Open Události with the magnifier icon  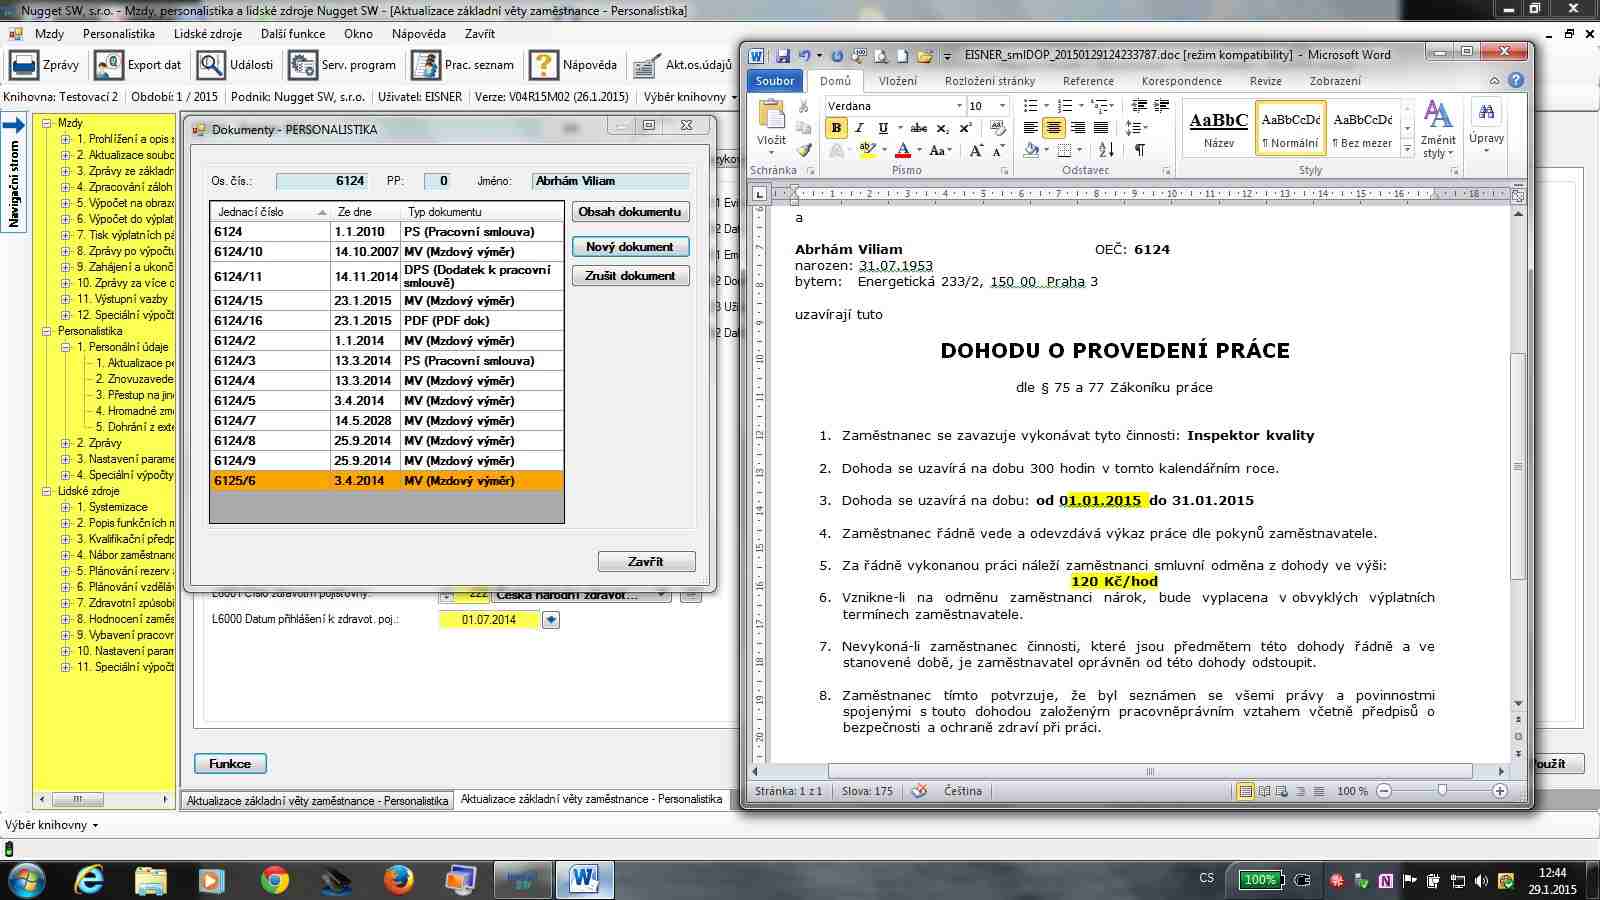click(211, 65)
